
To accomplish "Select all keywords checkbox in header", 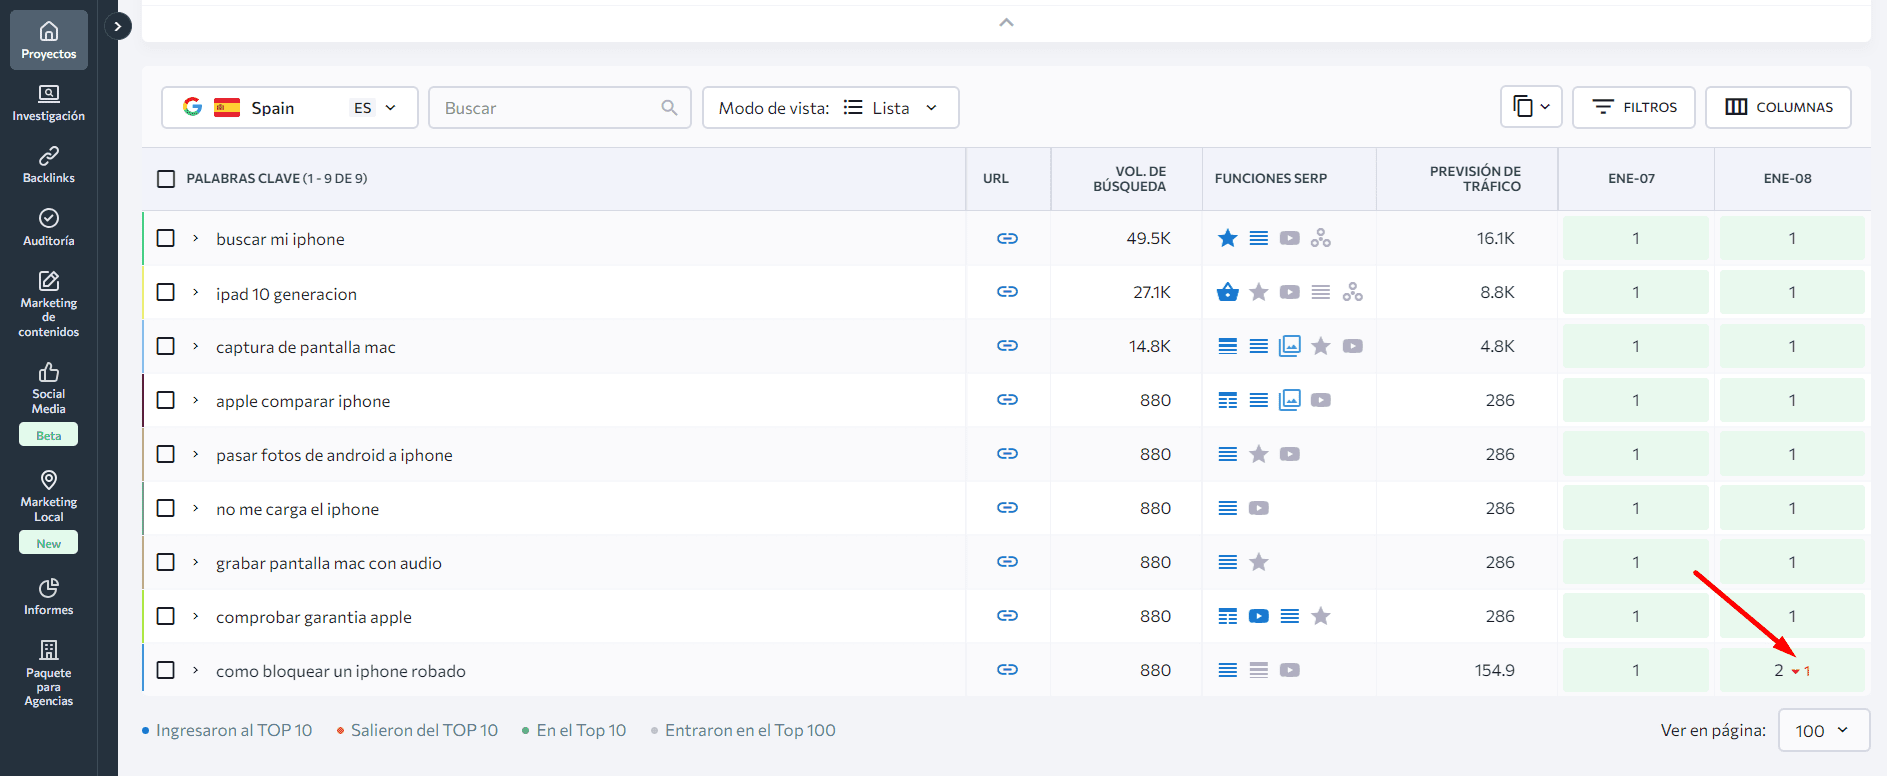I will pyautogui.click(x=166, y=179).
